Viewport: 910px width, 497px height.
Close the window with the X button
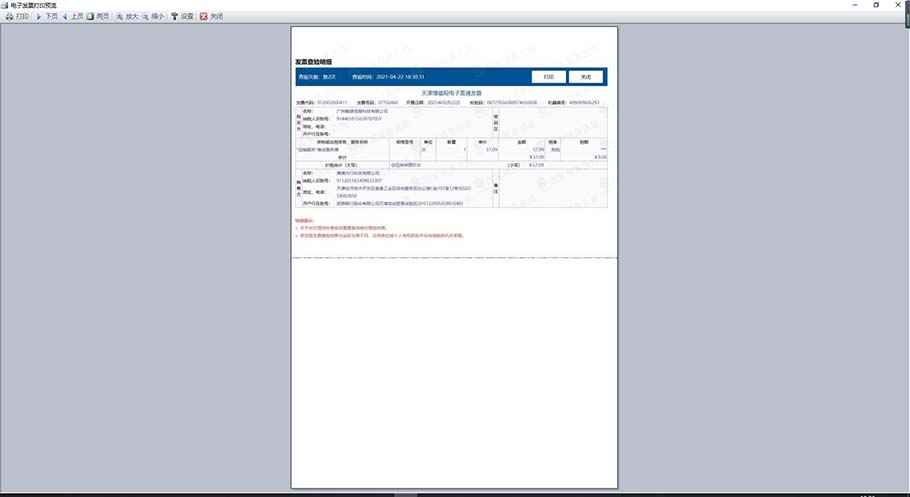(900, 5)
